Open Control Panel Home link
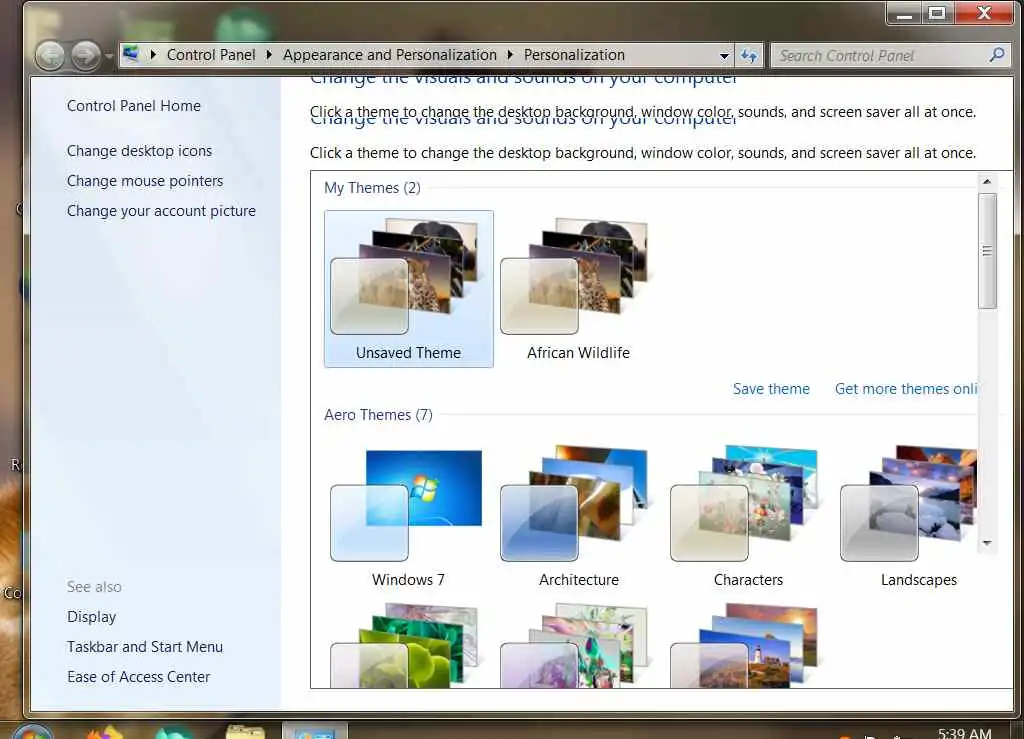 (x=134, y=106)
